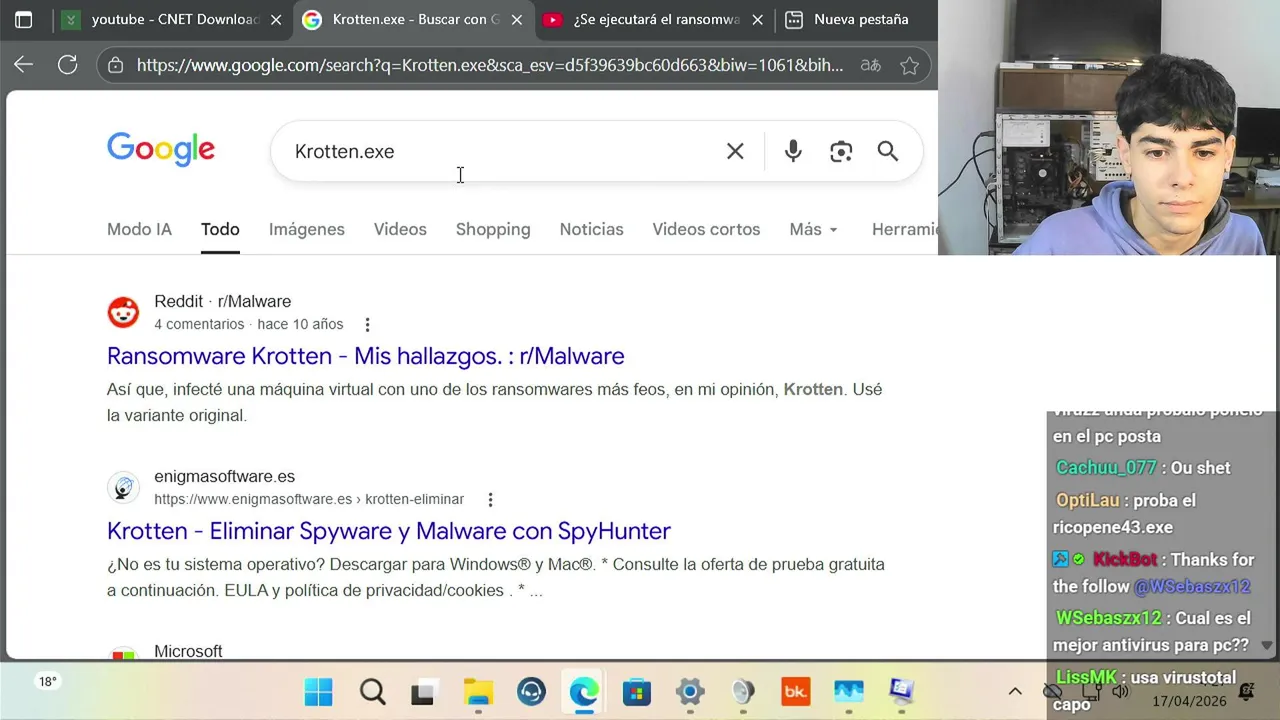This screenshot has height=720, width=1280.
Task: Select Modo IA search filter
Action: coord(139,229)
